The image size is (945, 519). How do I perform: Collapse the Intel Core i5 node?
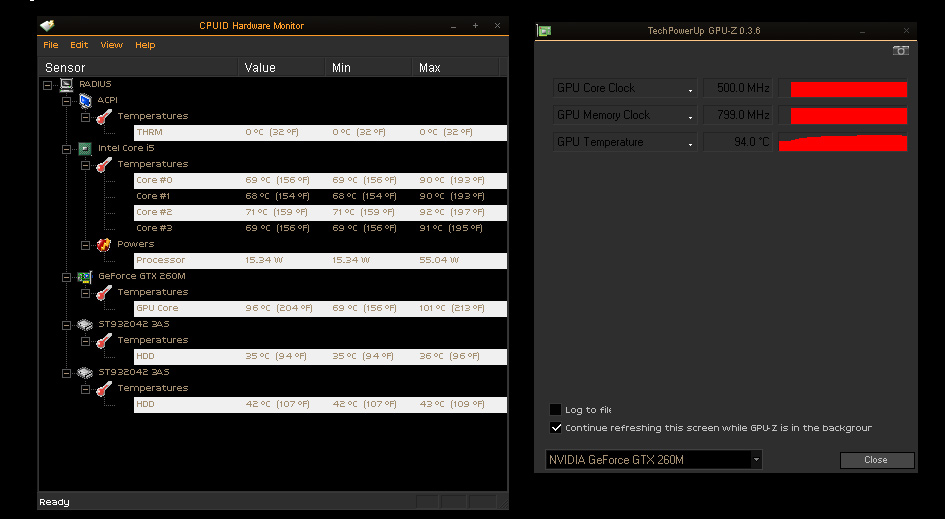click(x=66, y=149)
